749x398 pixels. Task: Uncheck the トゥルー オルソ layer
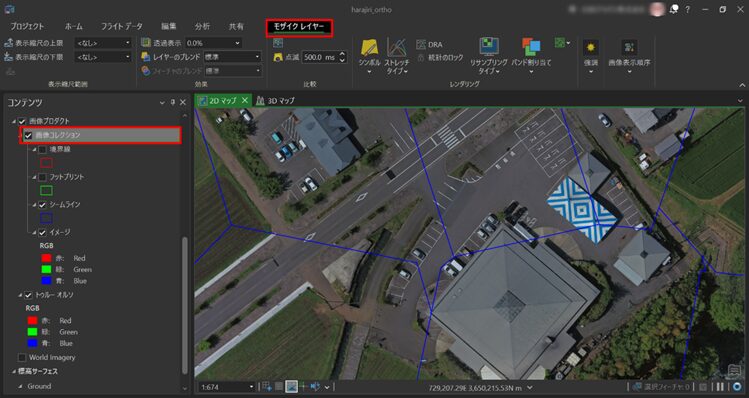coord(28,295)
